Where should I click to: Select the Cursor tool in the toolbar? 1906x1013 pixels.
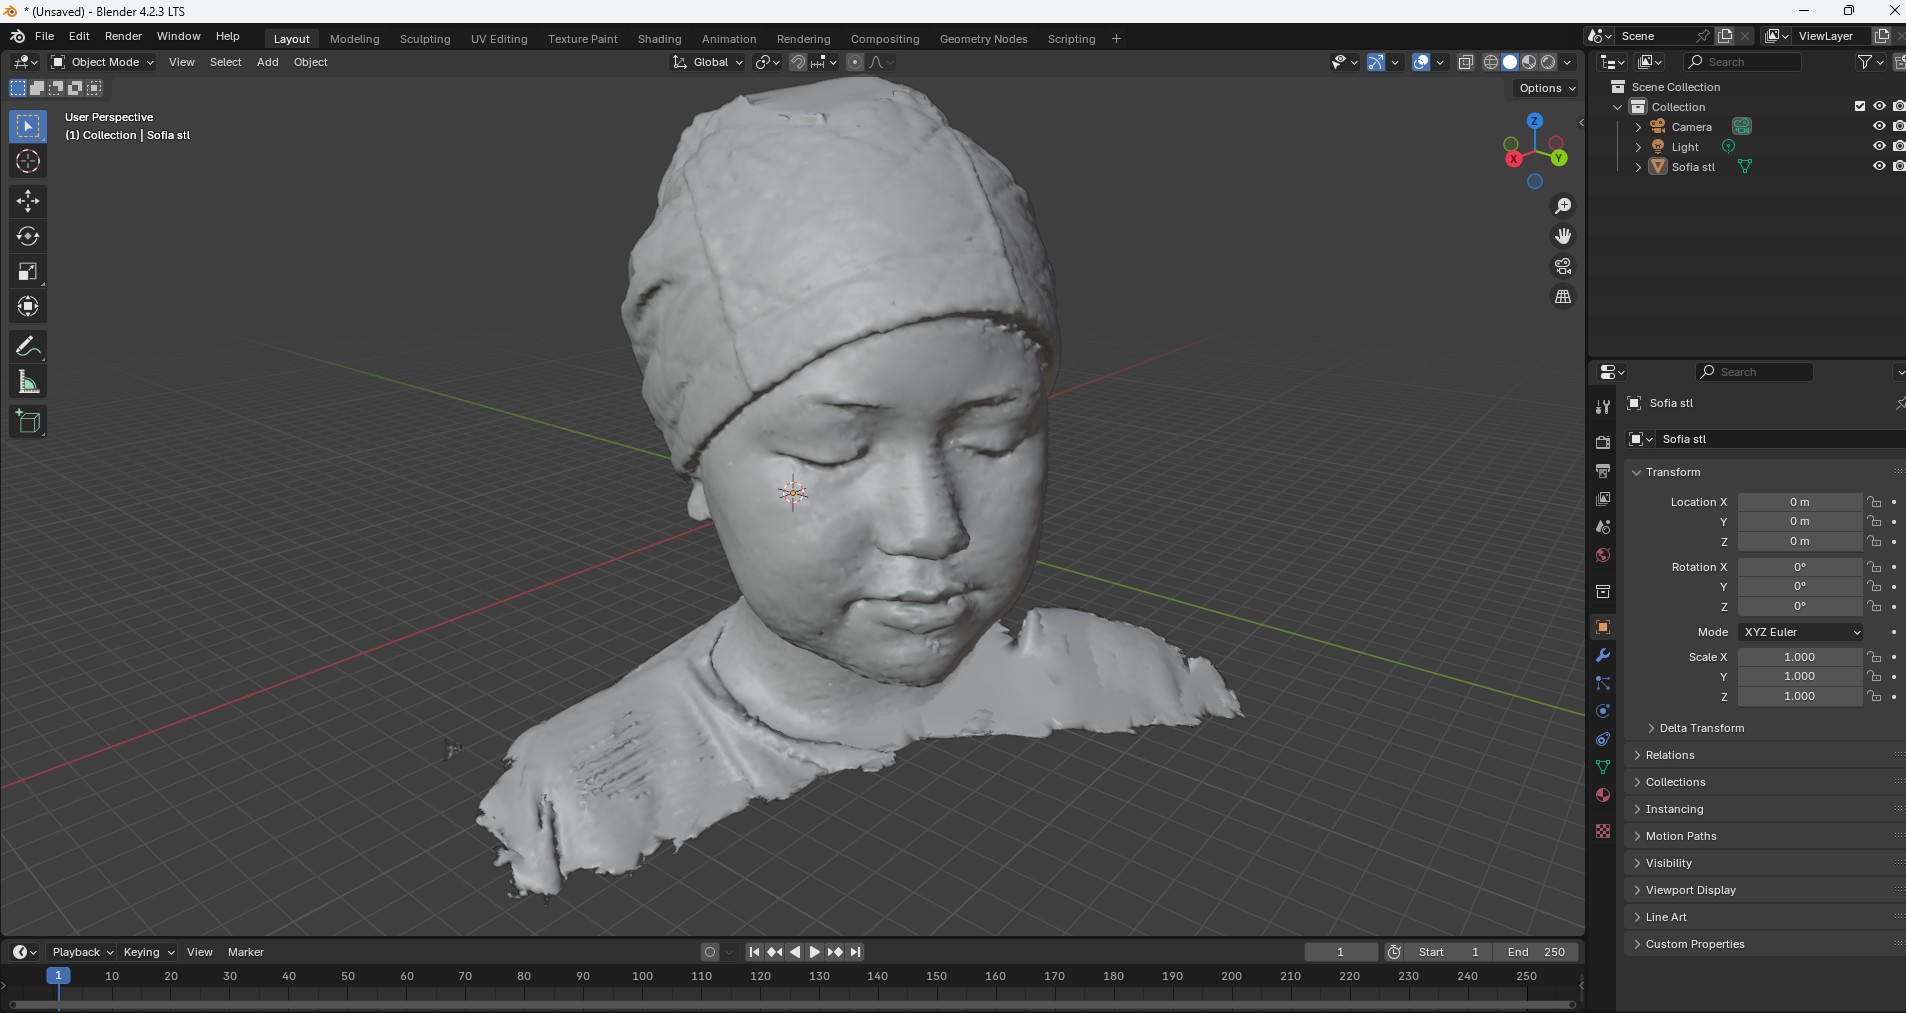click(x=28, y=161)
